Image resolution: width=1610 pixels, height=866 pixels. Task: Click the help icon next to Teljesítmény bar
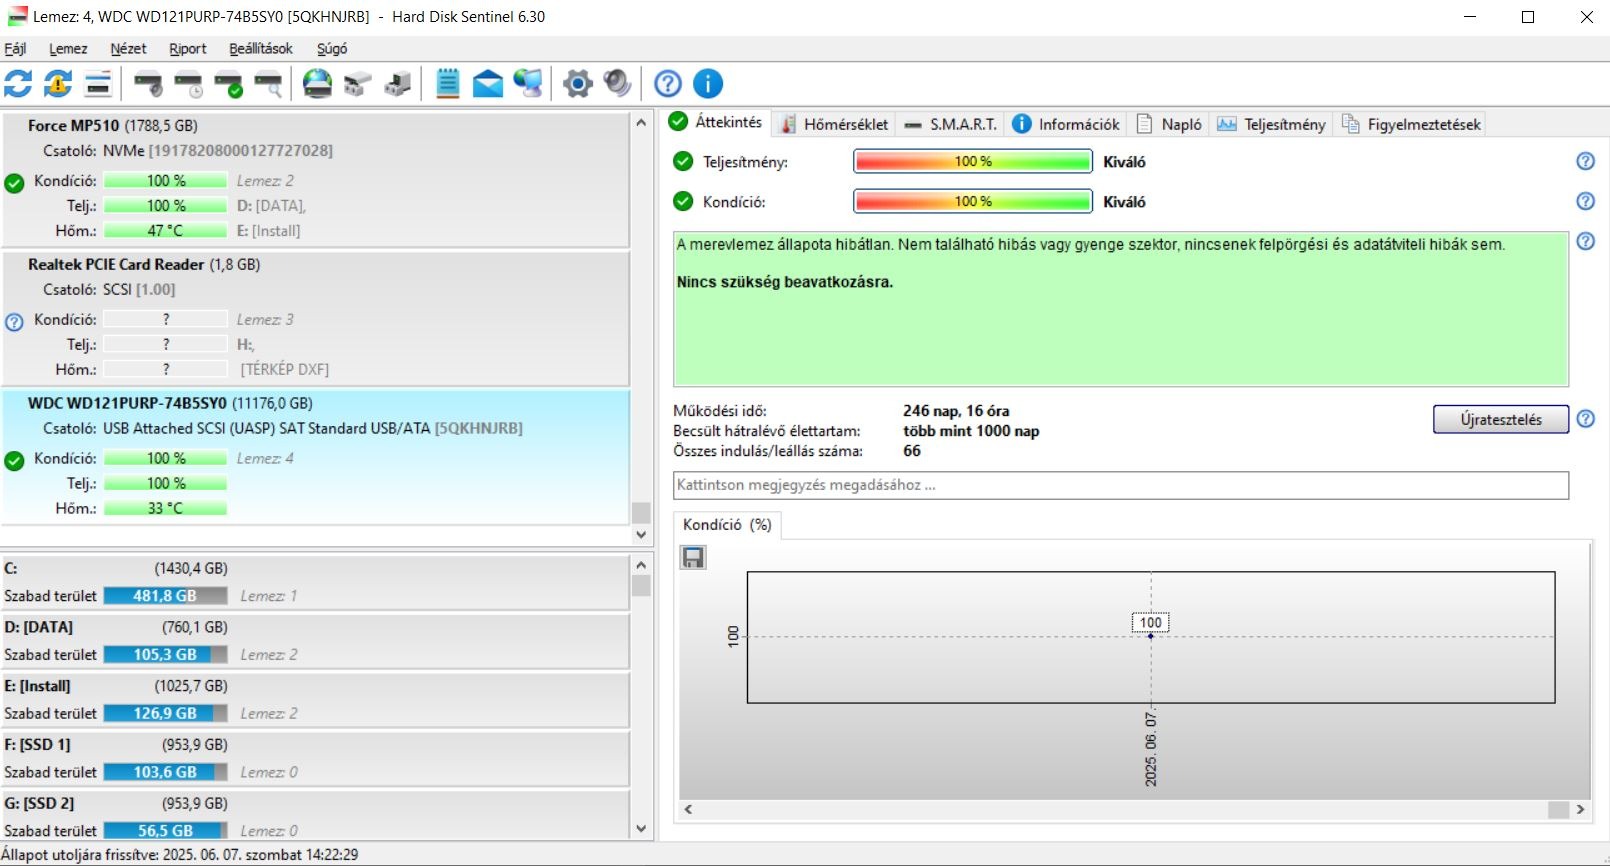pos(1585,161)
